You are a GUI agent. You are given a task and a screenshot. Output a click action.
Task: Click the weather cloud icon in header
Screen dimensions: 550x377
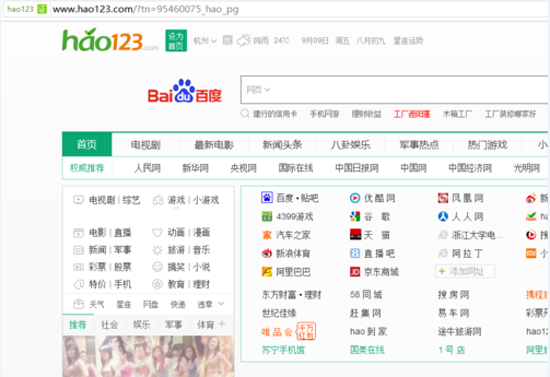tap(244, 41)
